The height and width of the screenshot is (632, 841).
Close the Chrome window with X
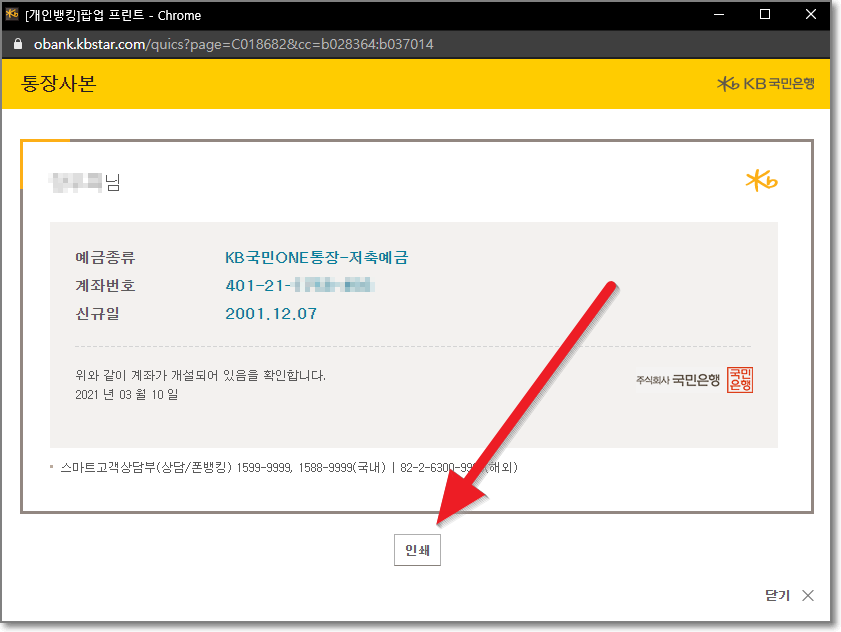point(810,14)
